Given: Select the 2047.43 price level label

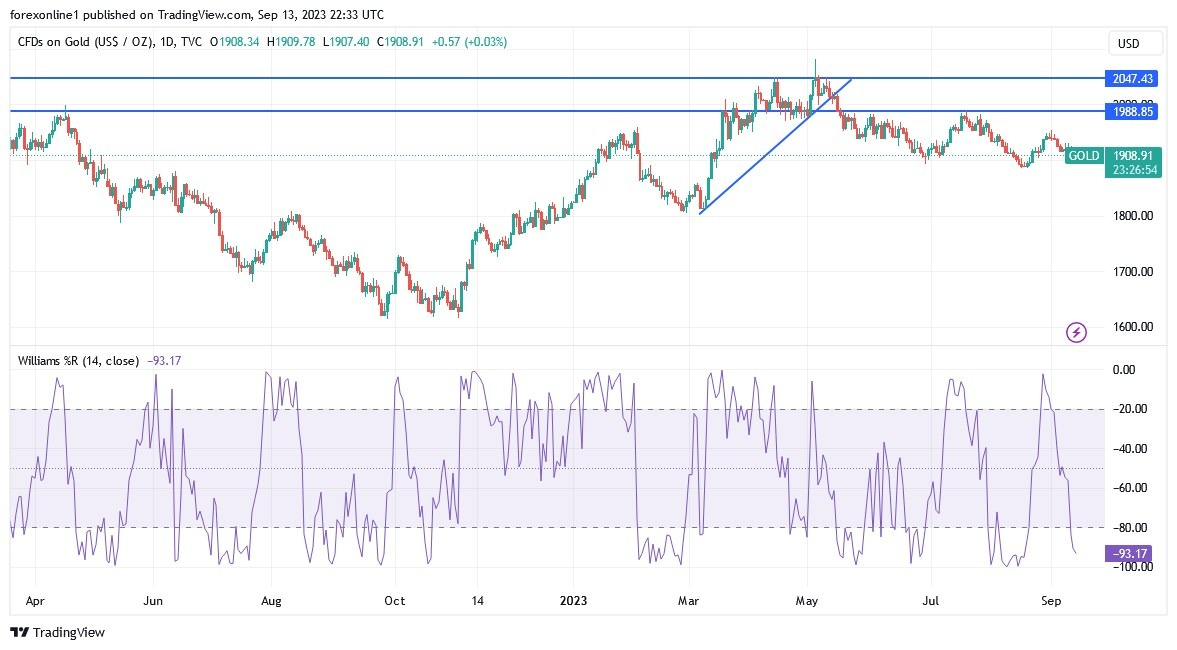Looking at the screenshot, I should pos(1131,77).
